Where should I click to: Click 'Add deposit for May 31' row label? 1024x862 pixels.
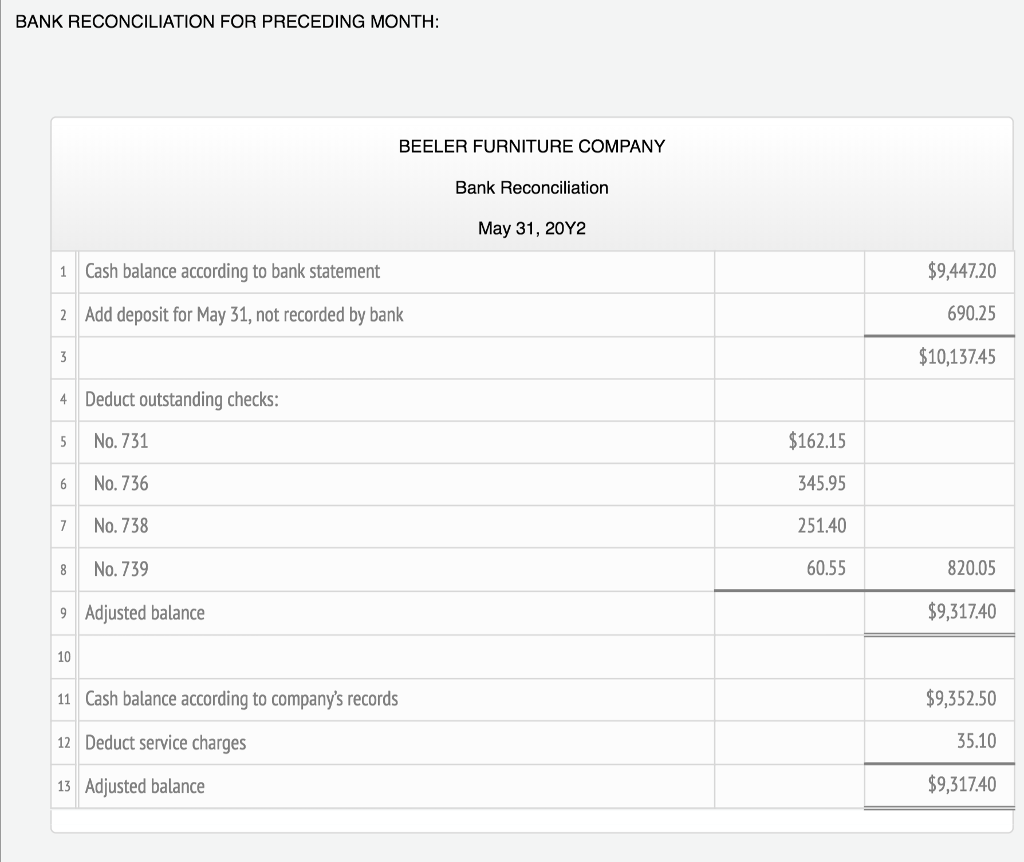[244, 314]
